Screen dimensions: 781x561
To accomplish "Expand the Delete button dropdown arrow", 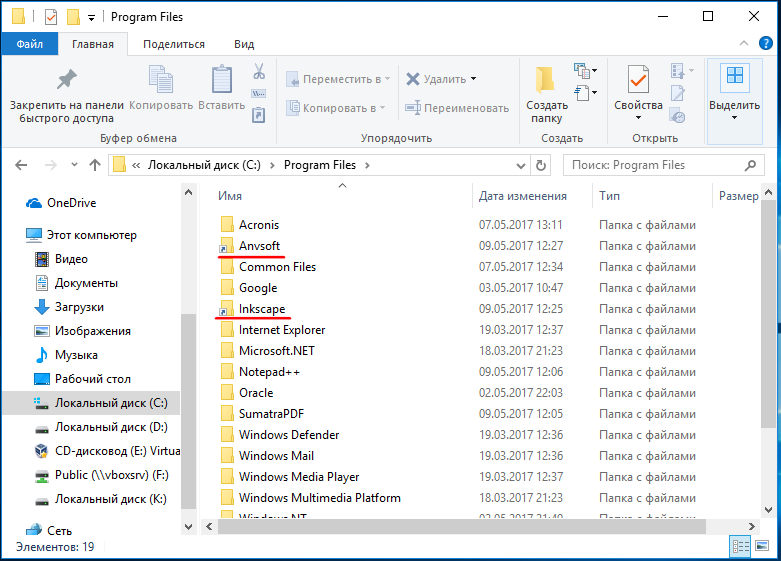I will 474,79.
